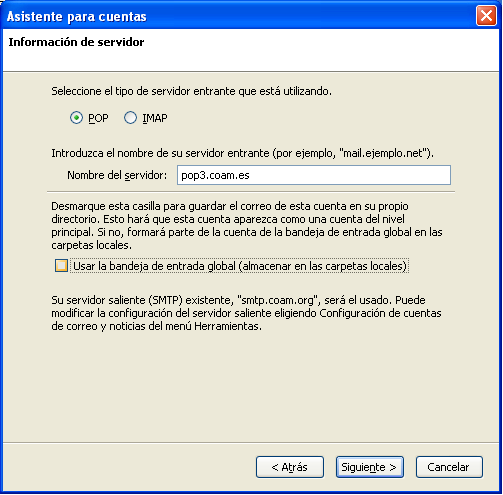
Task: Click the 'Usar la bandeja de entrada global' label
Action: (x=240, y=266)
